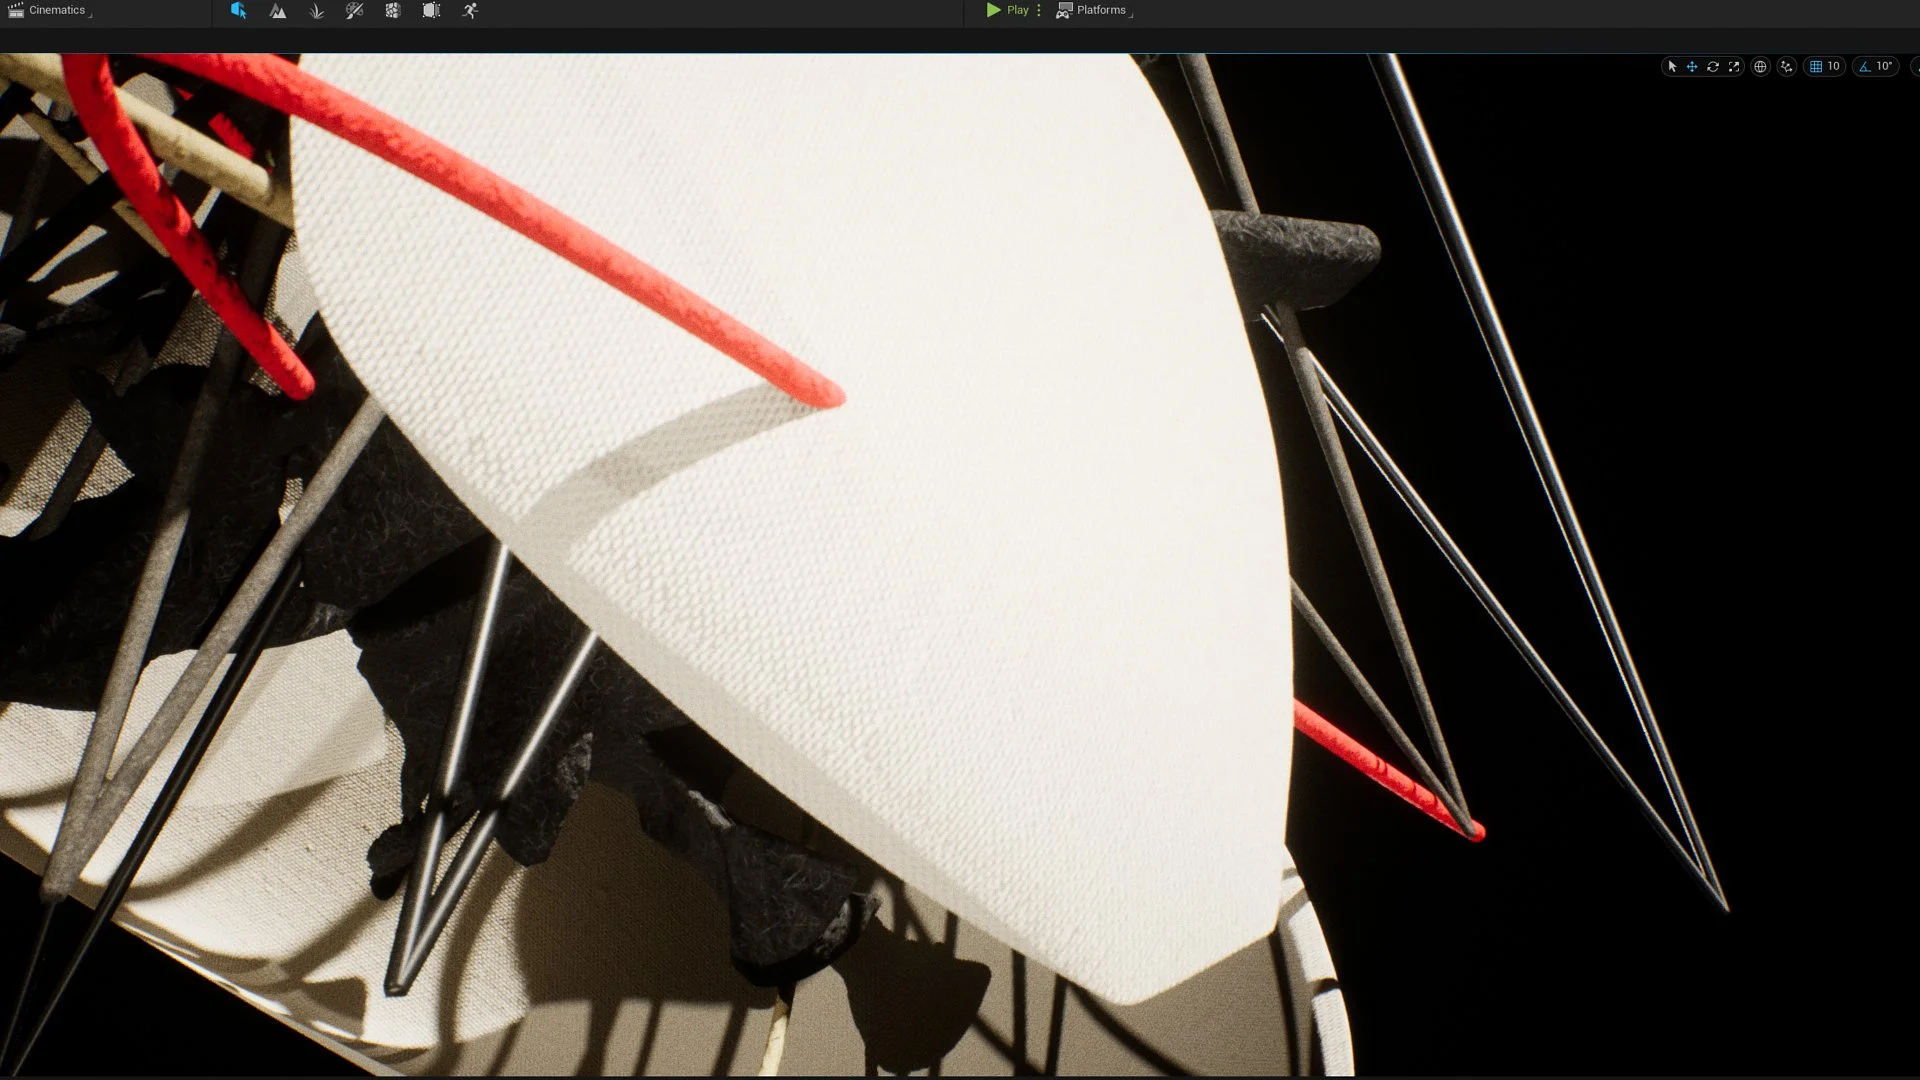Switch to Foliage mode
Screen dimensions: 1920x1080
coord(316,10)
